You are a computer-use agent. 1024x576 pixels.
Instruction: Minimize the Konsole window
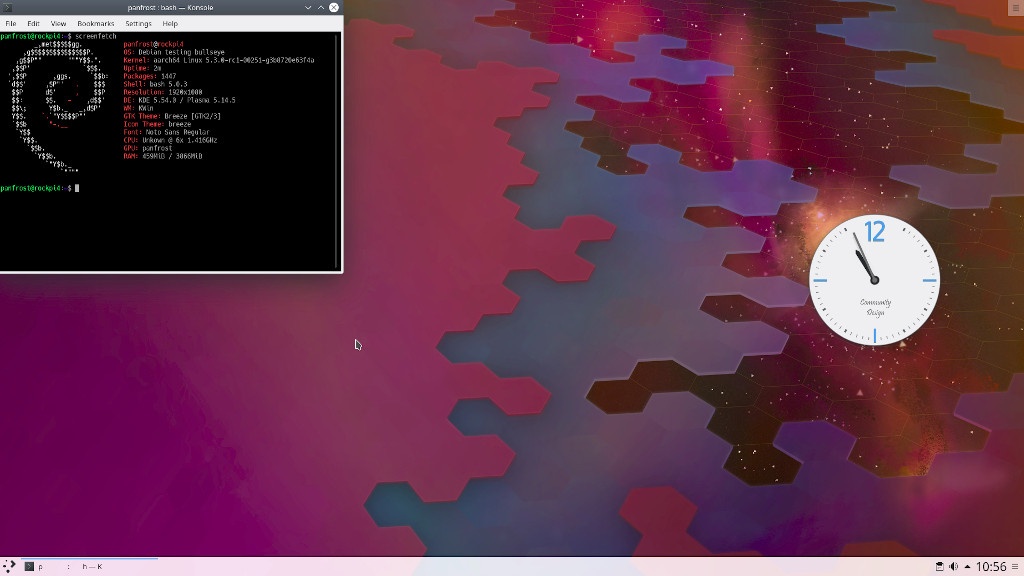(x=308, y=8)
